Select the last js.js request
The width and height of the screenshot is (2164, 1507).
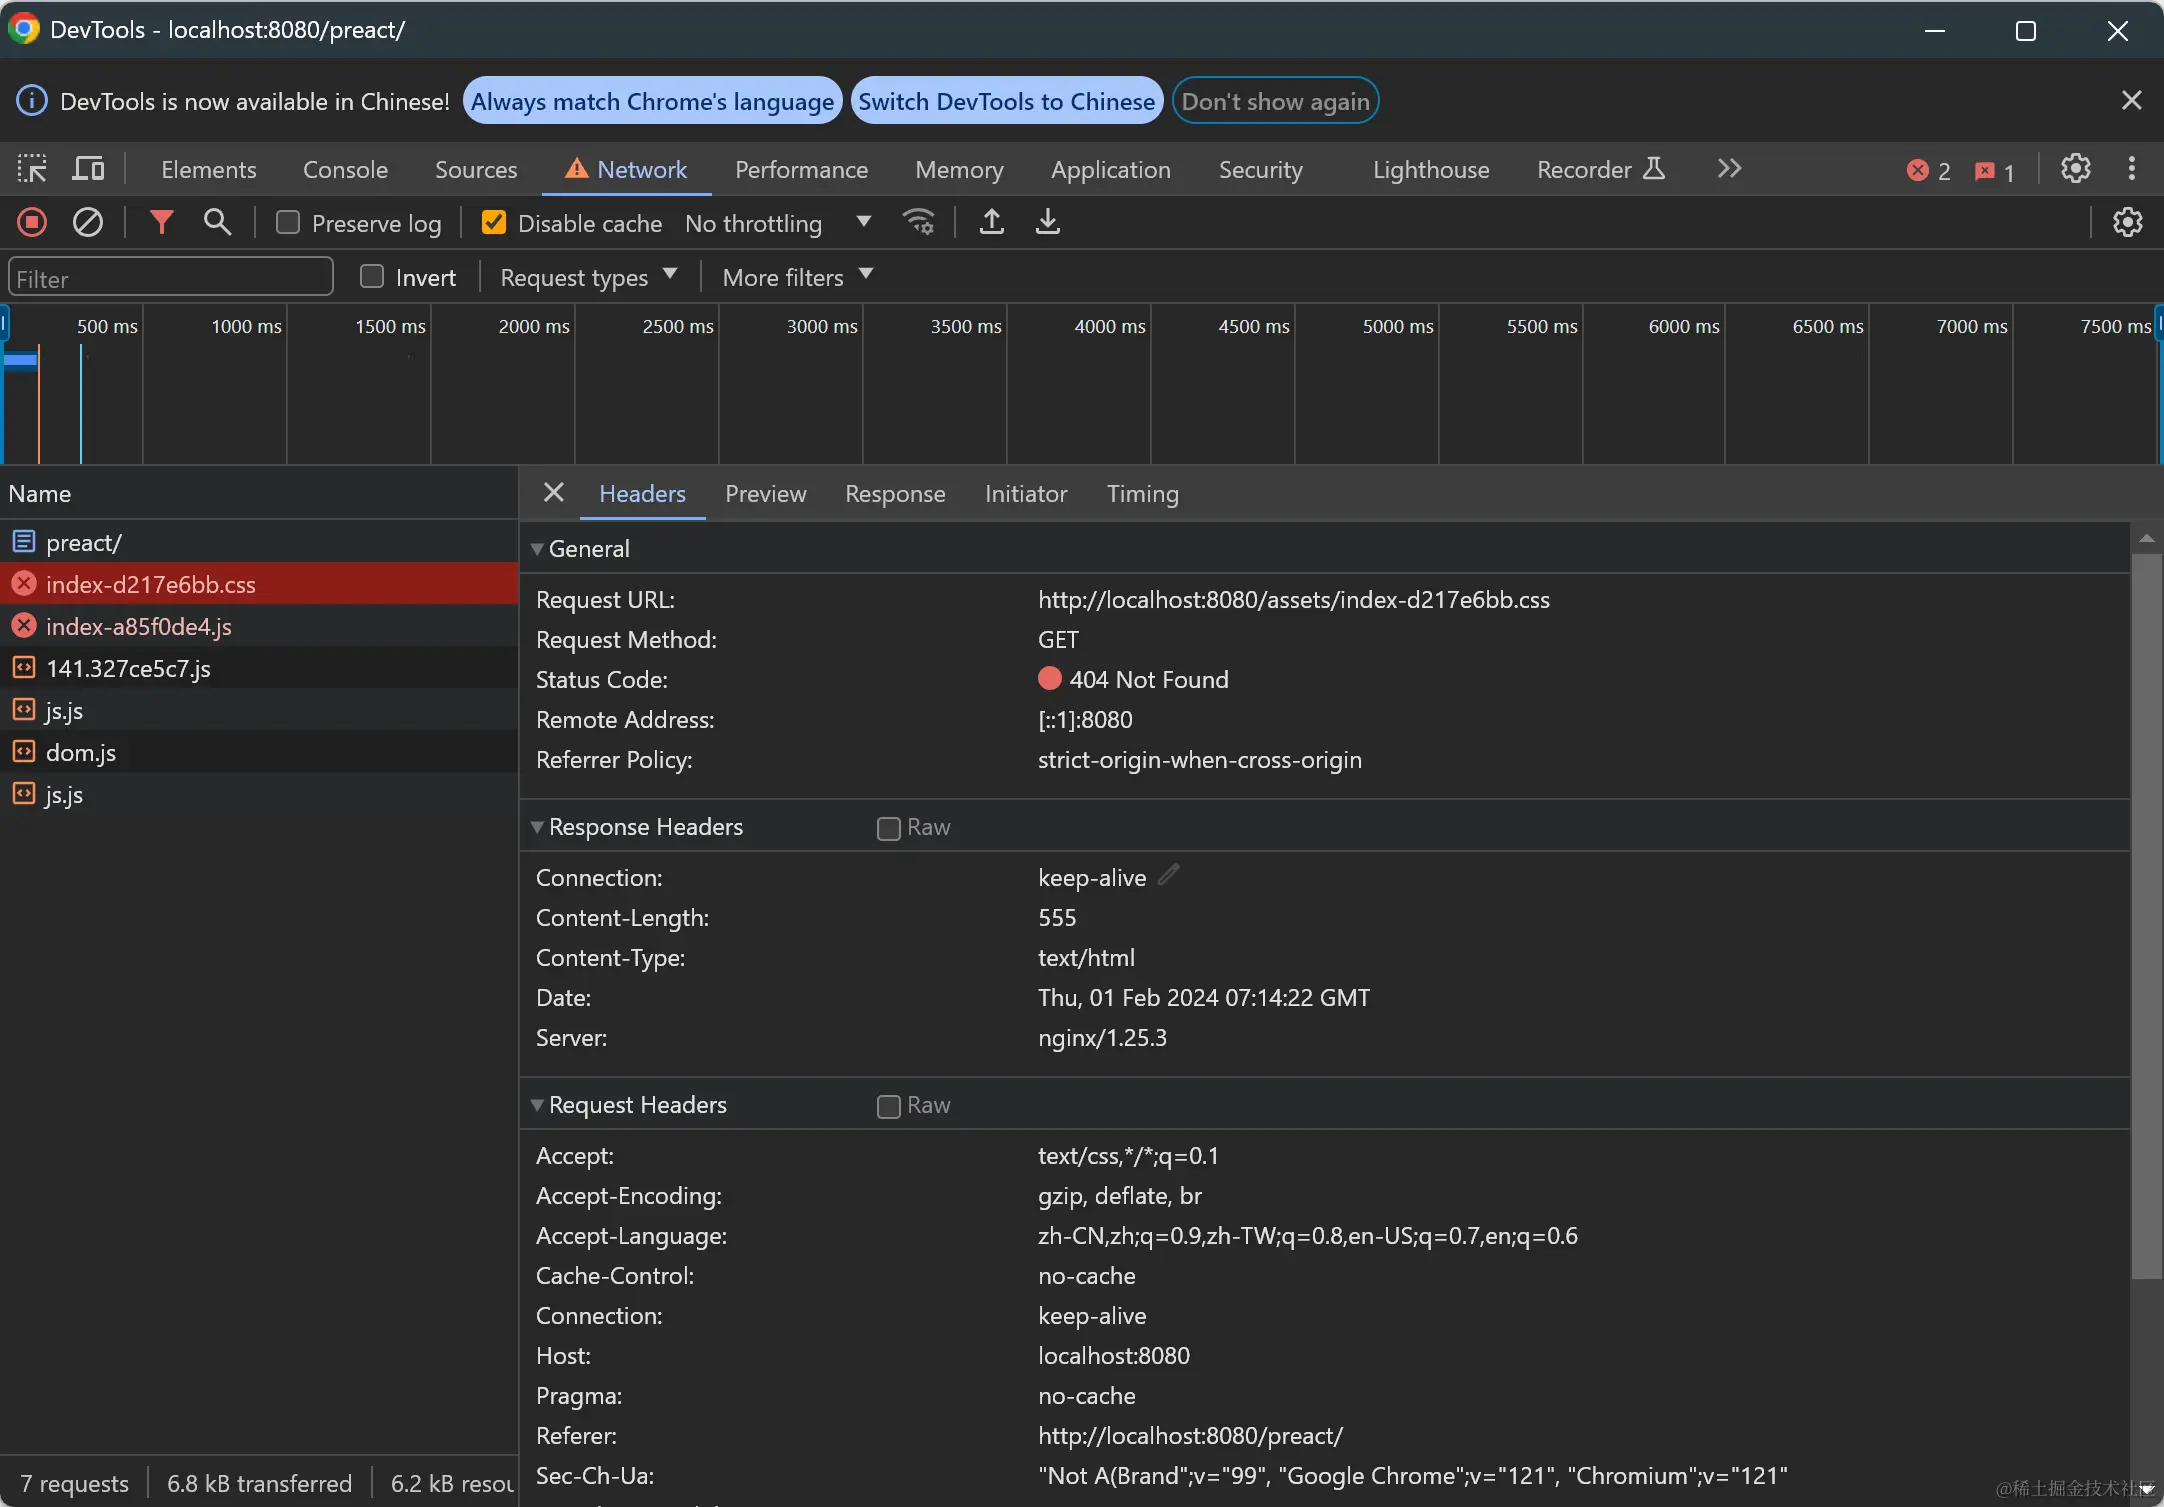click(x=259, y=794)
